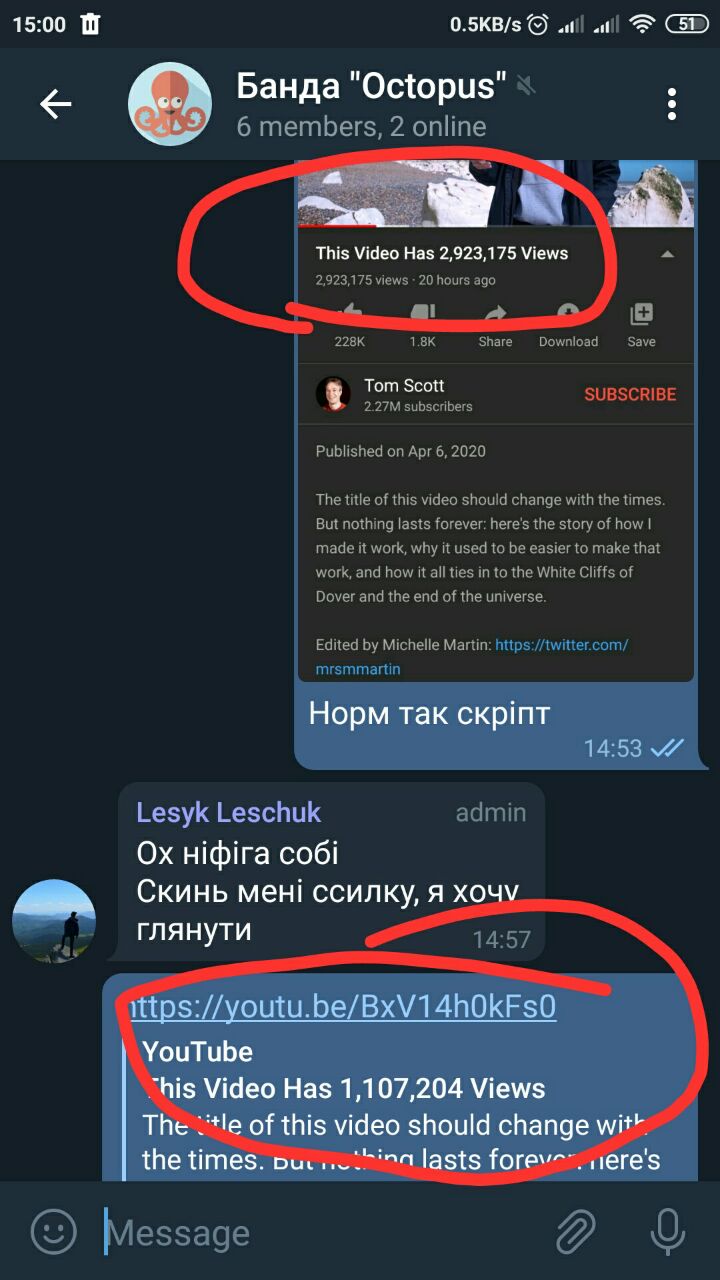The image size is (720, 1280).
Task: Tap the Банда "Octopus" group title
Action: (x=371, y=86)
